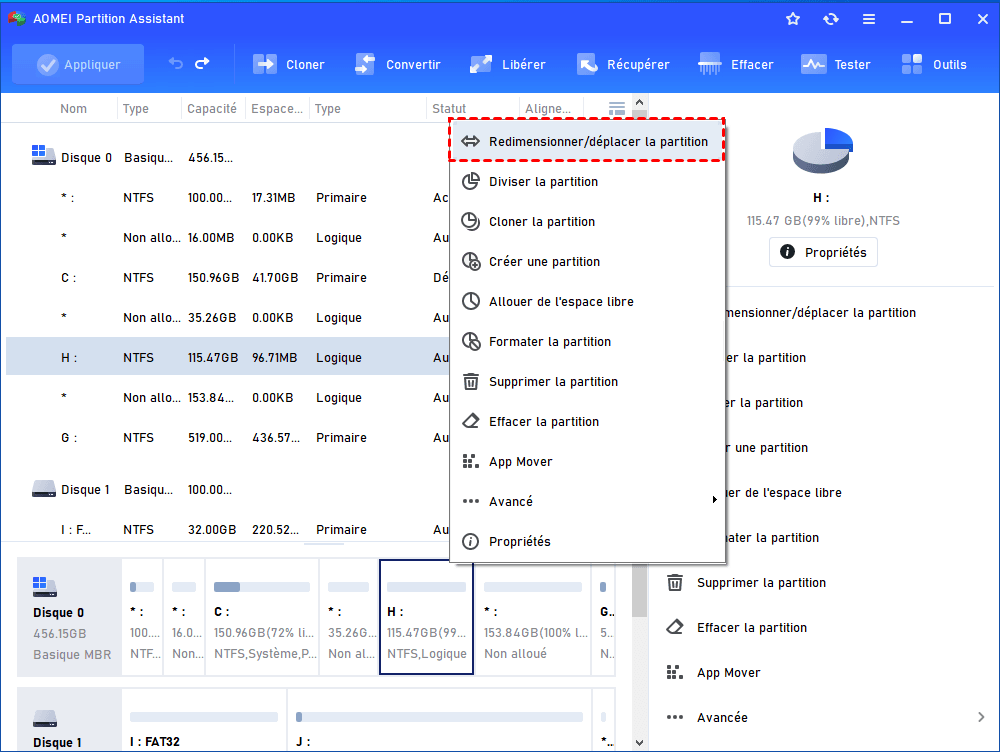Click the H: partition block in disk map
The width and height of the screenshot is (1000, 752).
427,617
